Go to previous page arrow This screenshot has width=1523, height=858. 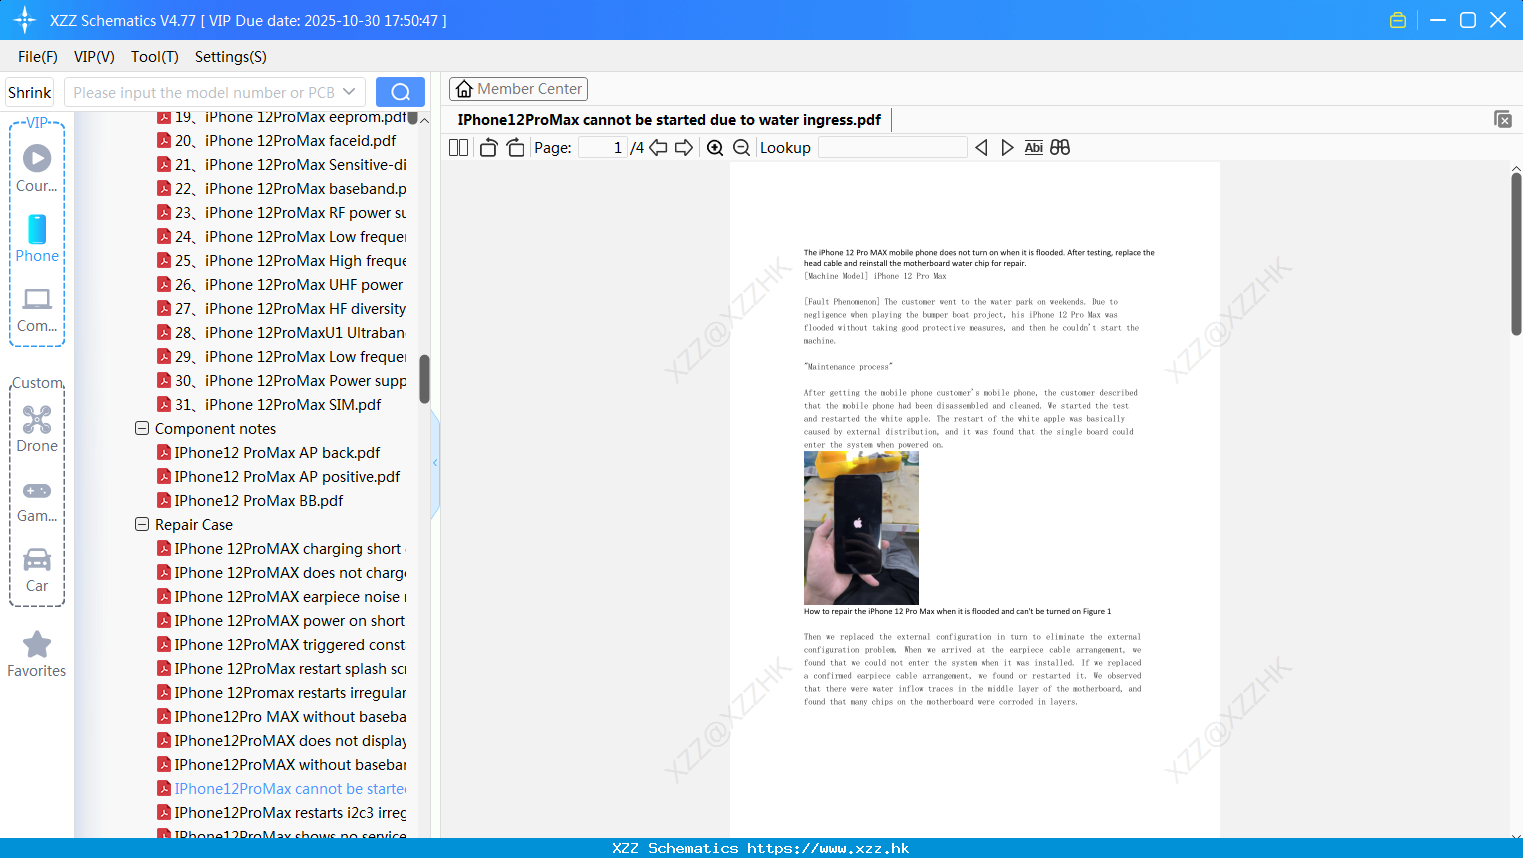coord(658,148)
